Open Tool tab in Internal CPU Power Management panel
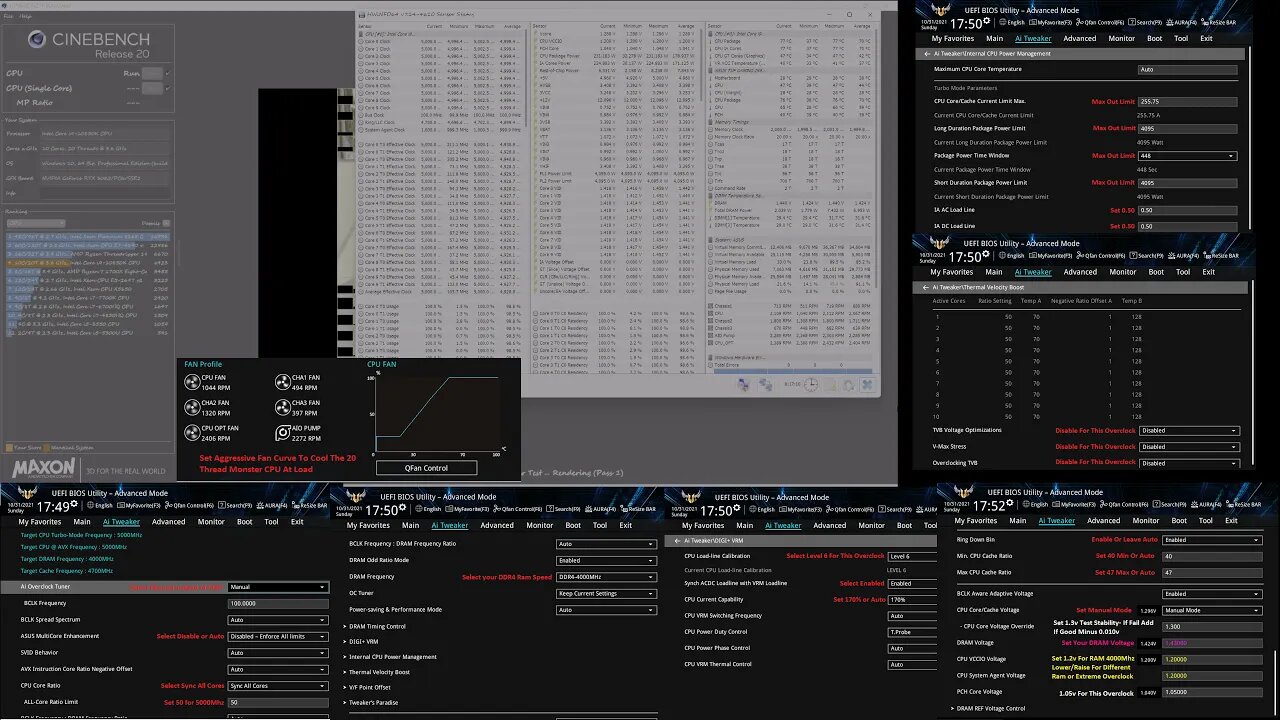1280x720 pixels. point(1181,38)
